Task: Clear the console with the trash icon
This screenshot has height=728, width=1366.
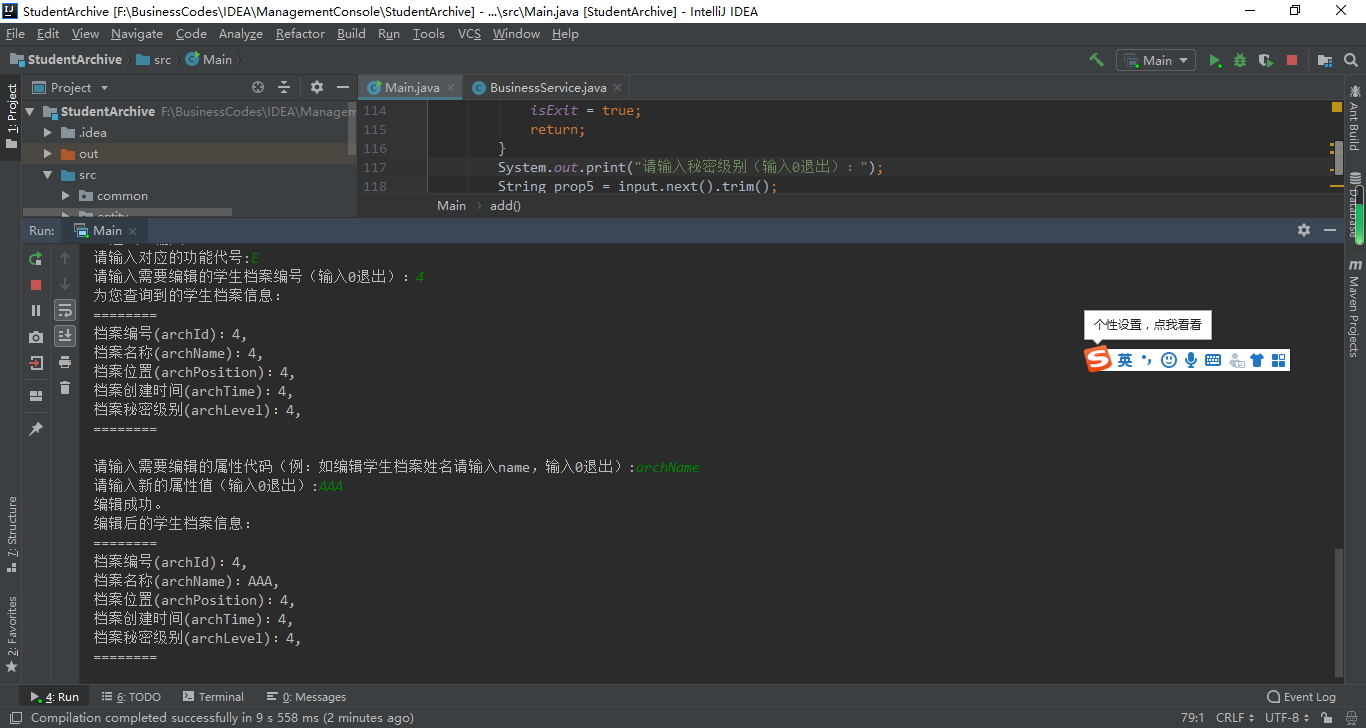Action: point(65,388)
